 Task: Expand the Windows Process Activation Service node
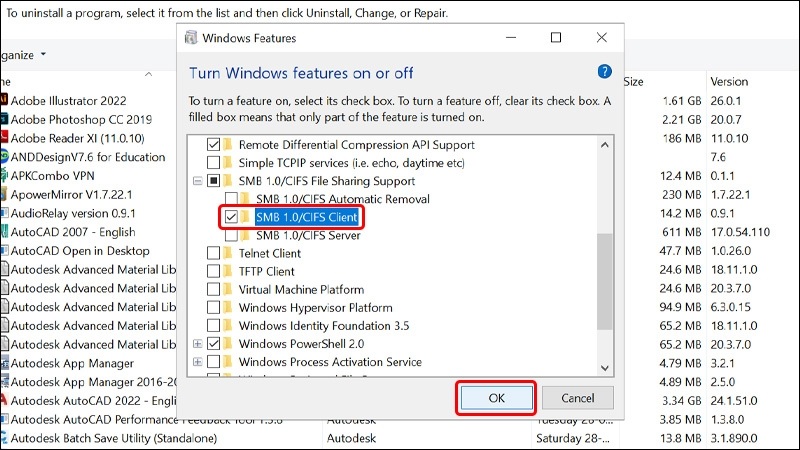(x=197, y=362)
